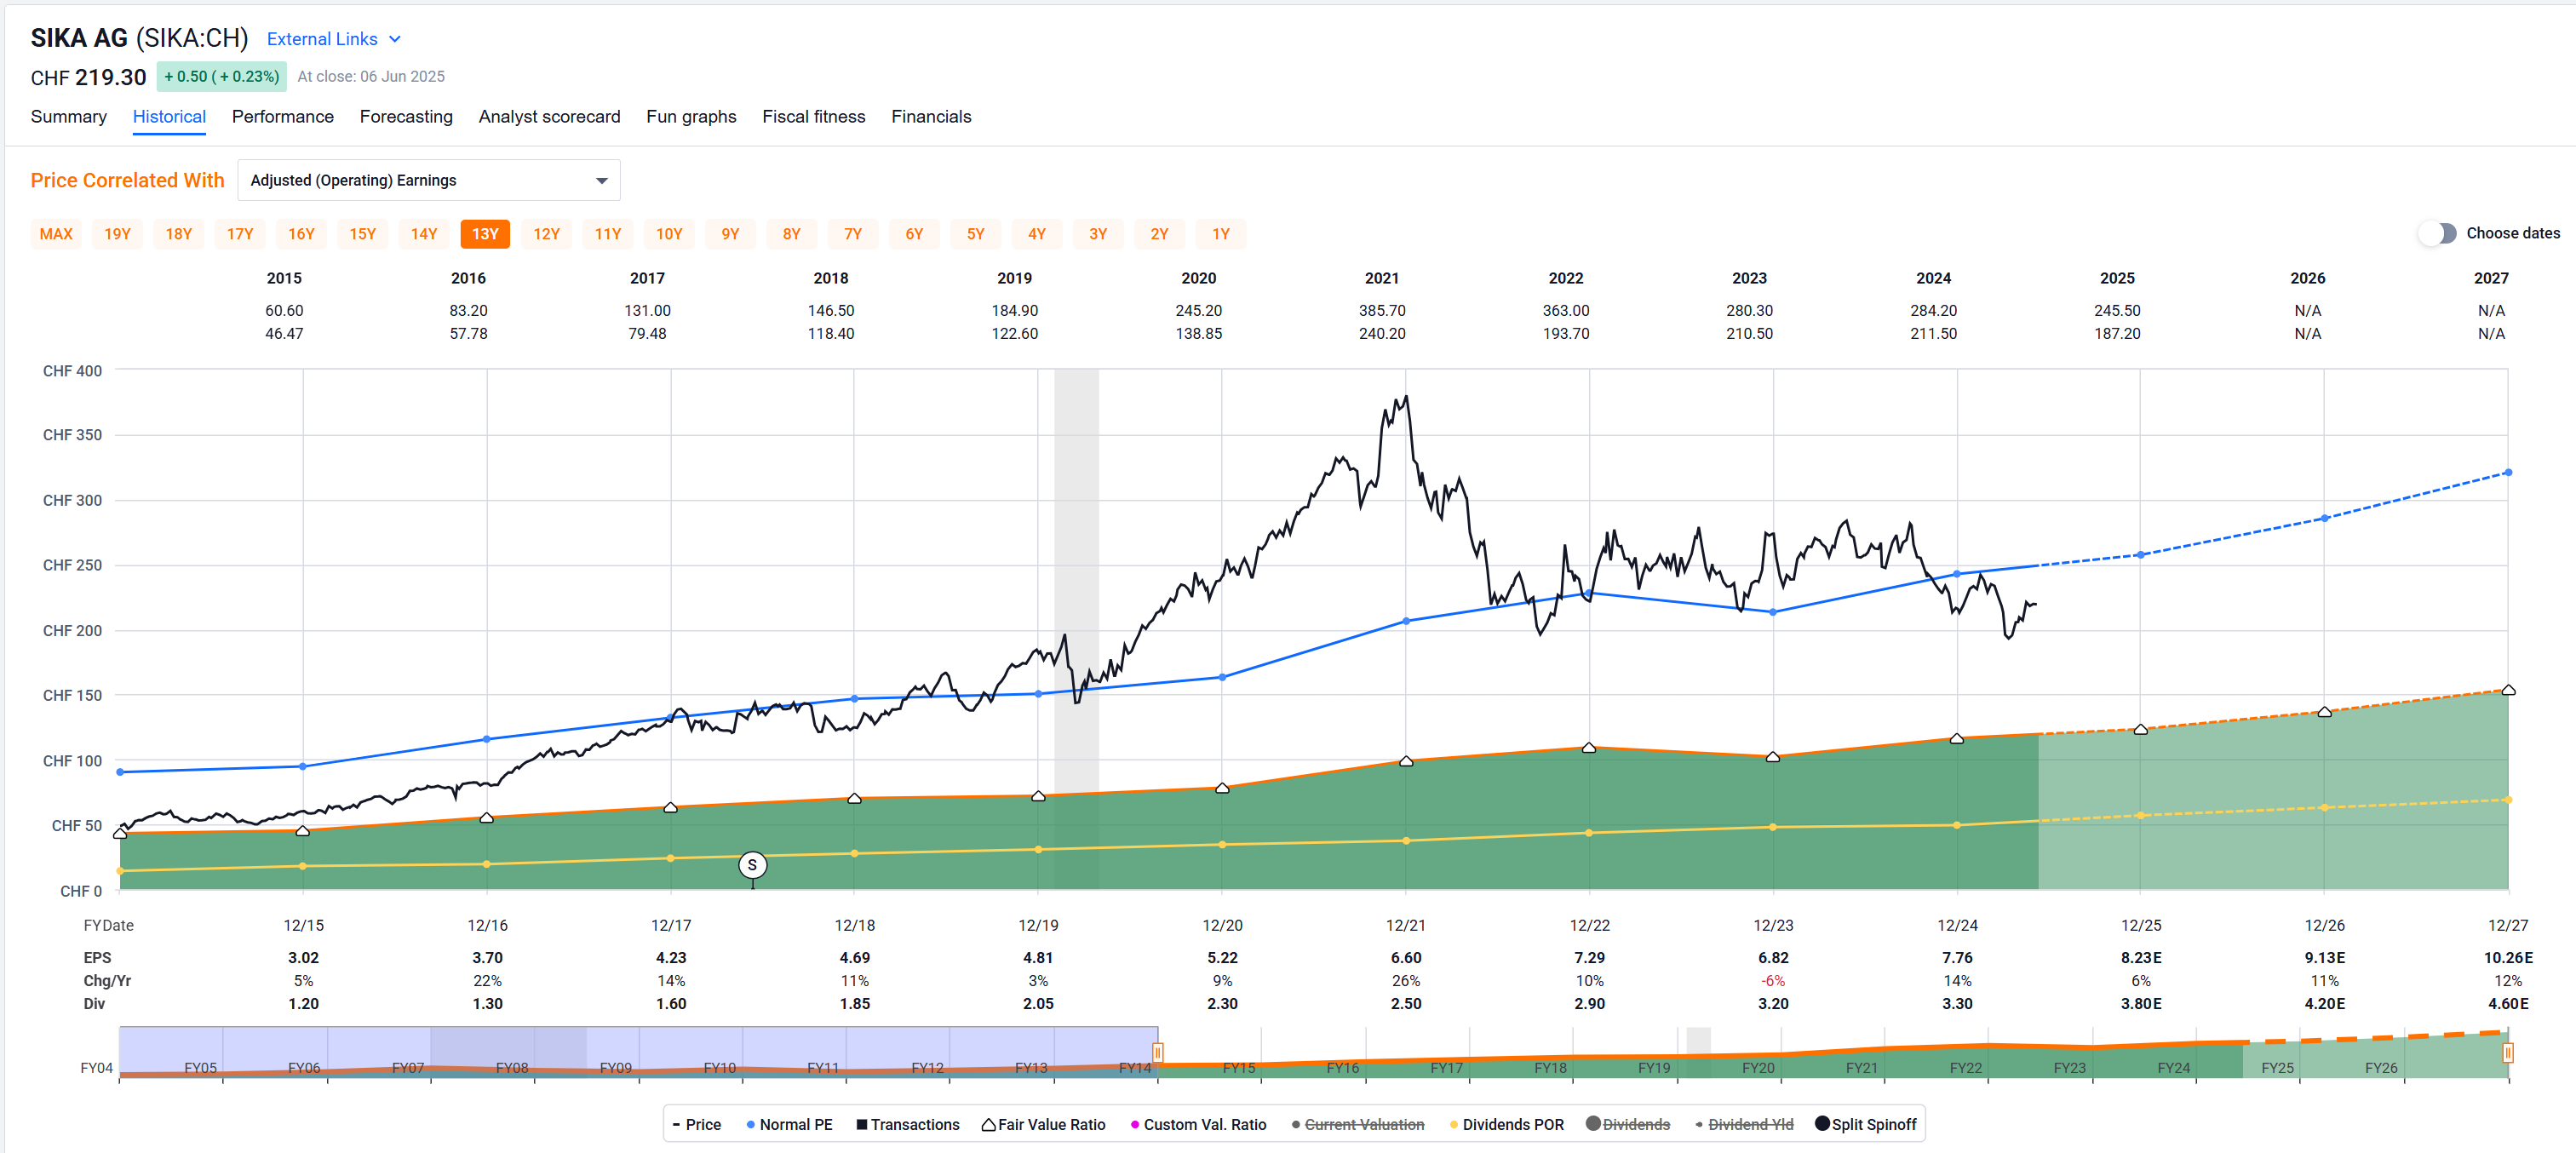Pick the 15Y range button
The image size is (2576, 1153).
click(363, 234)
